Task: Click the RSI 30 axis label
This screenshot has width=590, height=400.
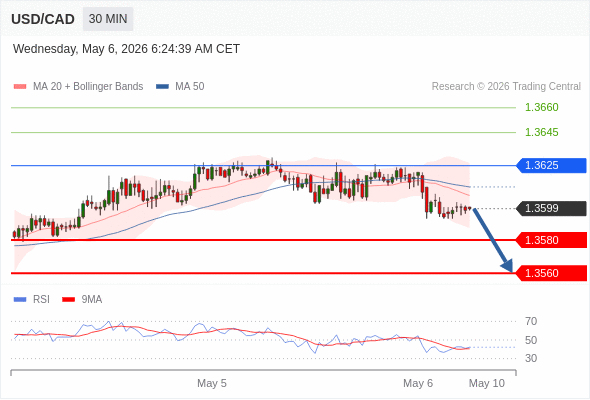Action: 531,359
